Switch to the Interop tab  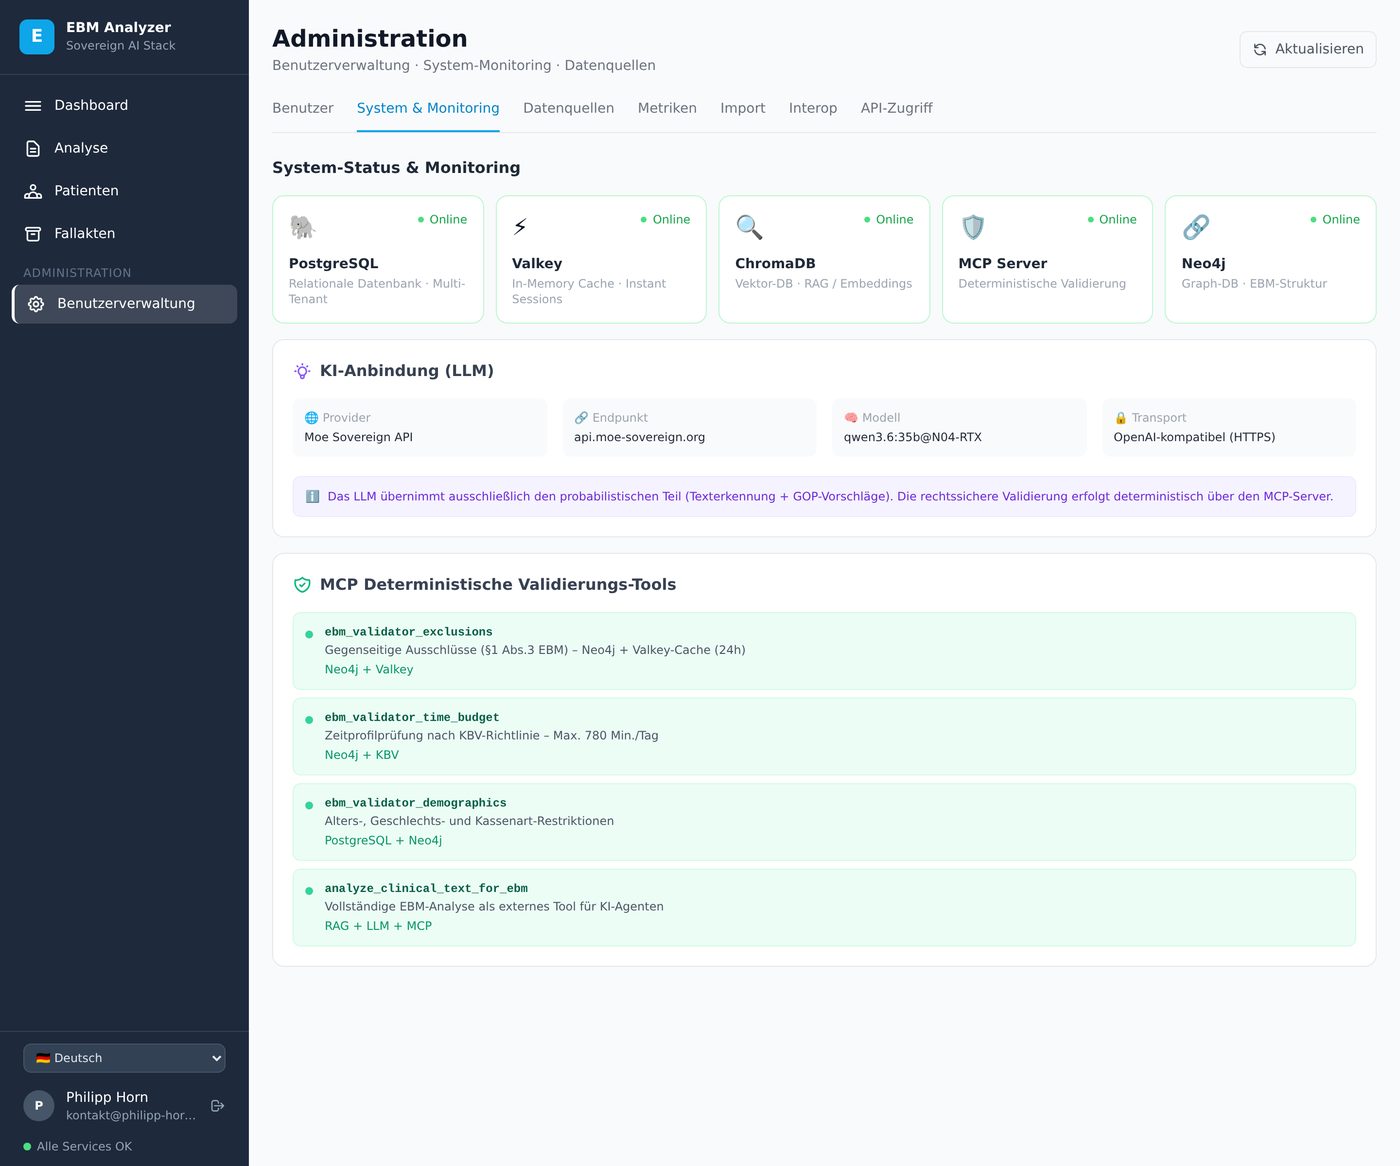point(813,108)
